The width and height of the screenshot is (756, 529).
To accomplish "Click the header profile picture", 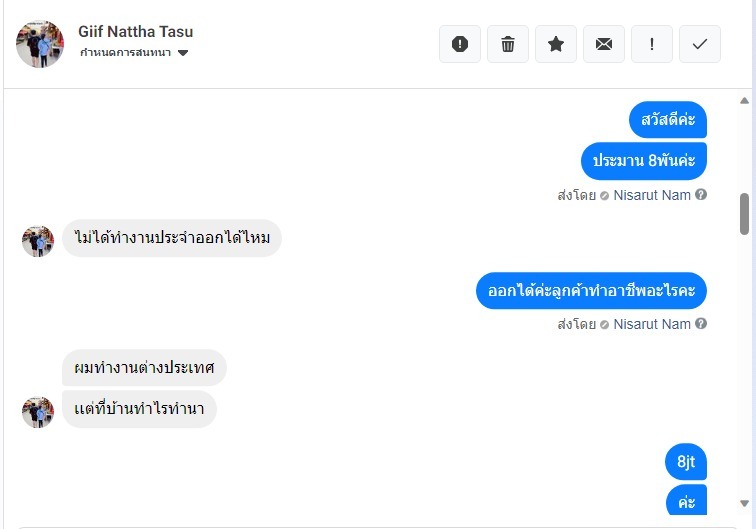I will (x=40, y=44).
